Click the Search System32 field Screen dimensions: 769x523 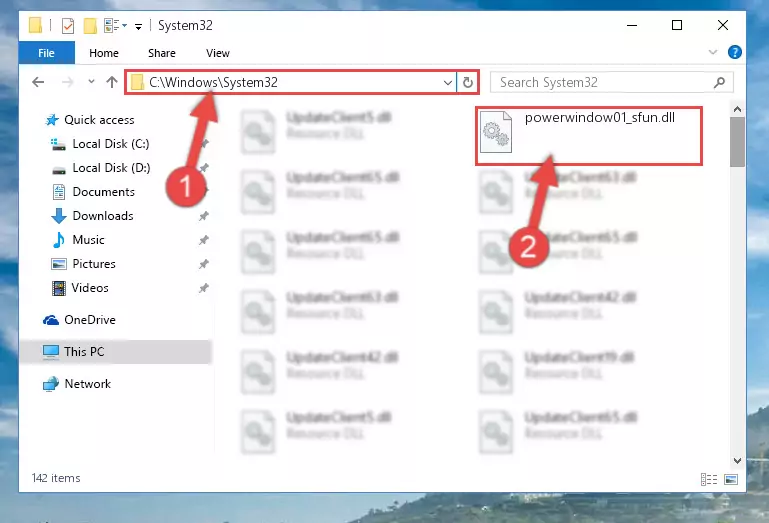[x=612, y=82]
